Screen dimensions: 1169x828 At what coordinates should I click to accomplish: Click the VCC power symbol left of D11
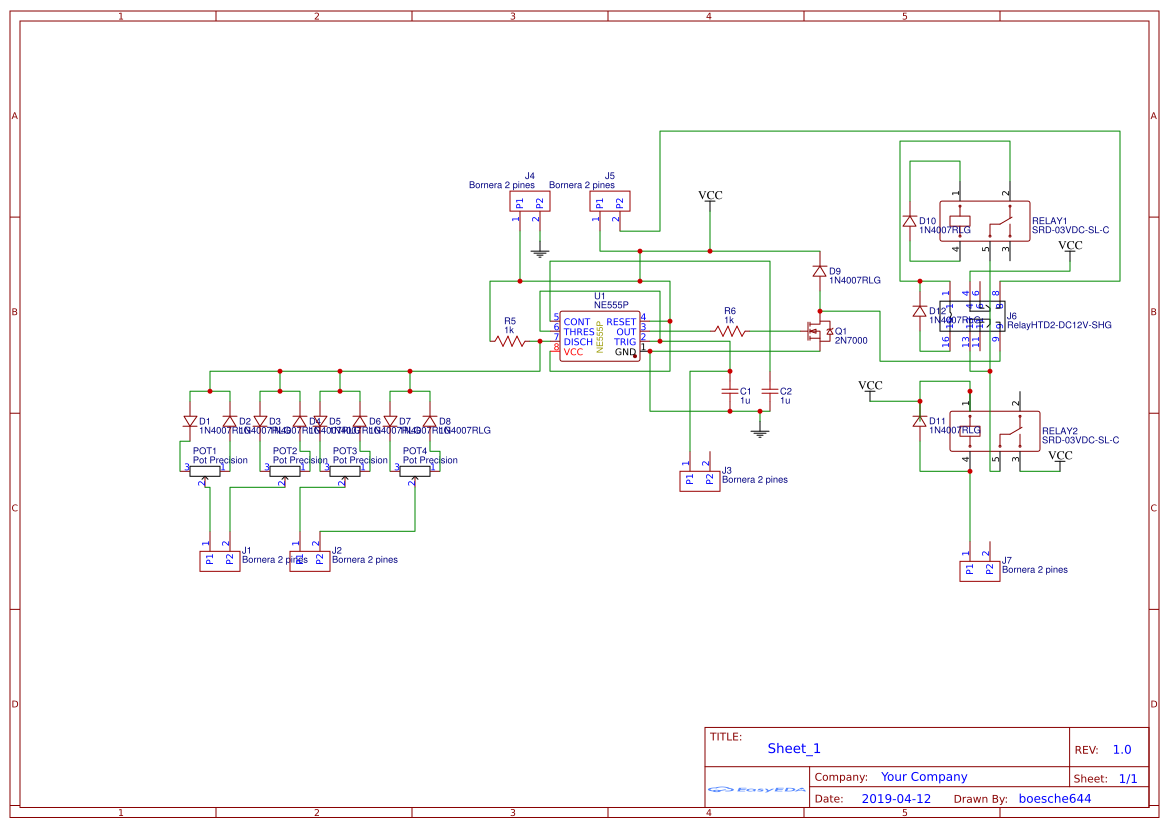click(870, 389)
